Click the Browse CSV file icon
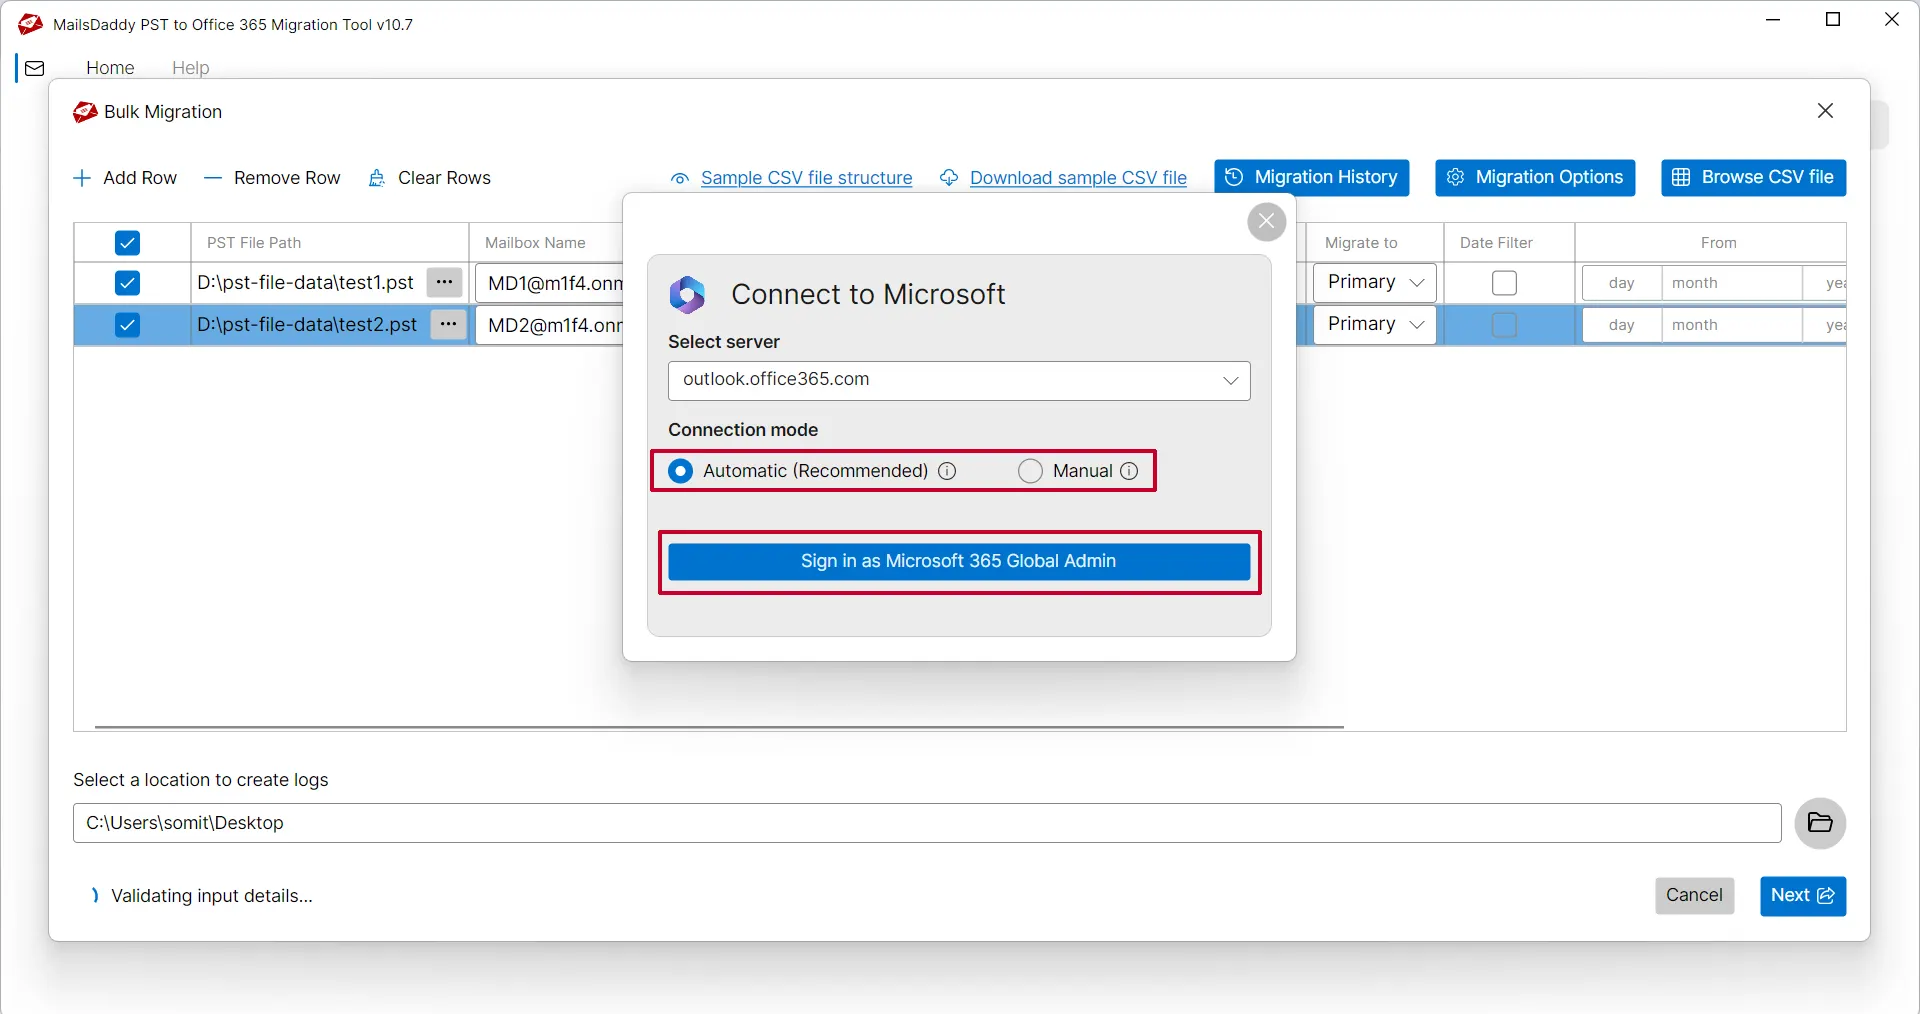 click(x=1681, y=177)
